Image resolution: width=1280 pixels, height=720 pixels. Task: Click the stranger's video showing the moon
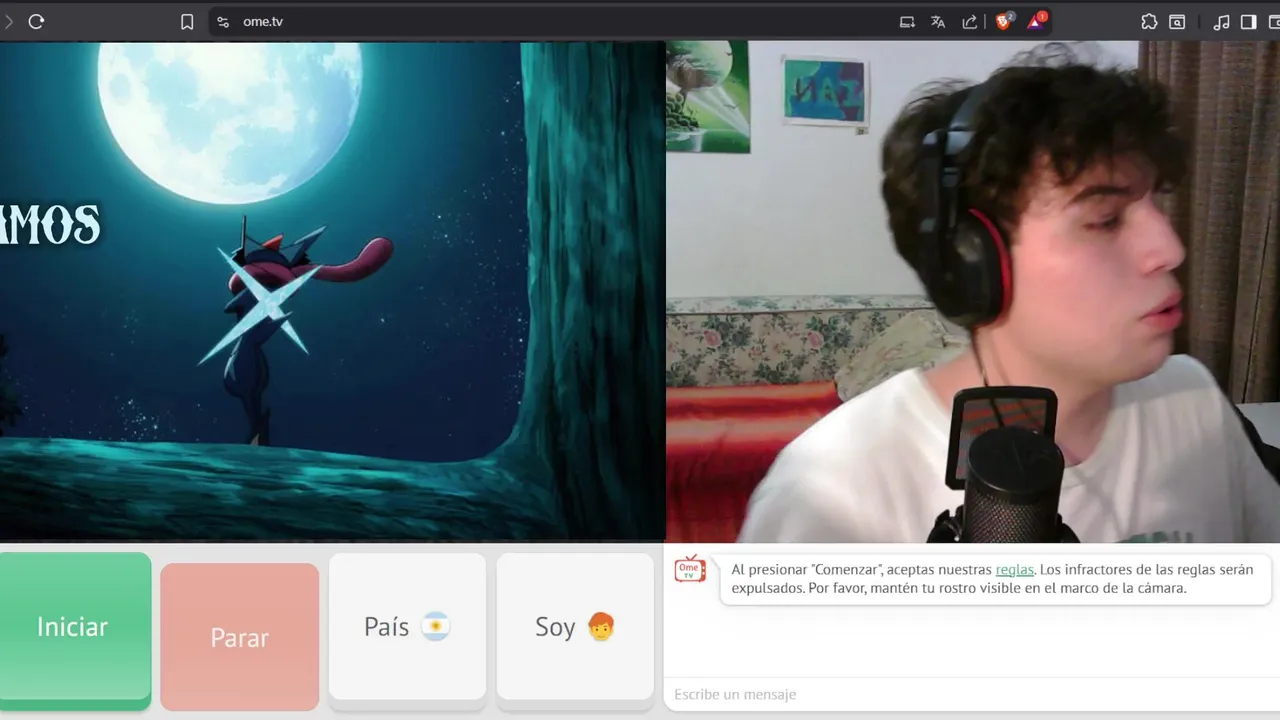[x=332, y=291]
